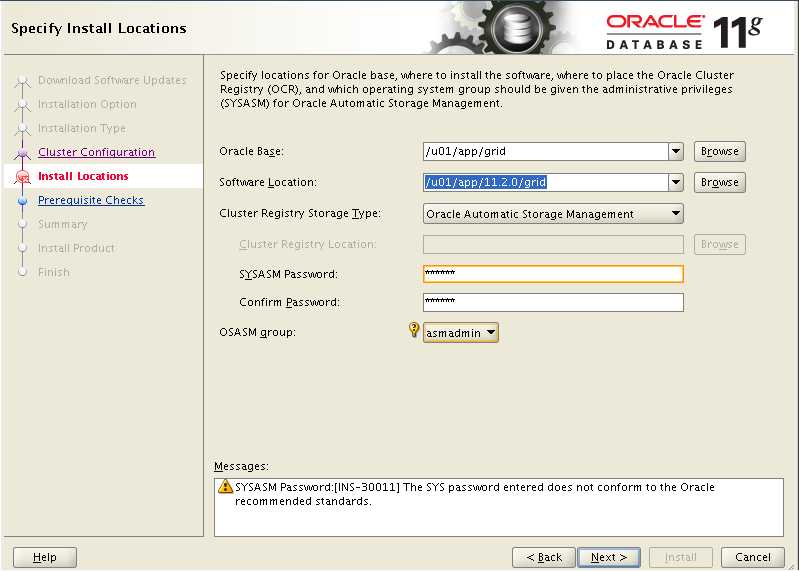The image size is (799, 571).
Task: Open the Software Location dropdown arrow
Action: pos(676,182)
